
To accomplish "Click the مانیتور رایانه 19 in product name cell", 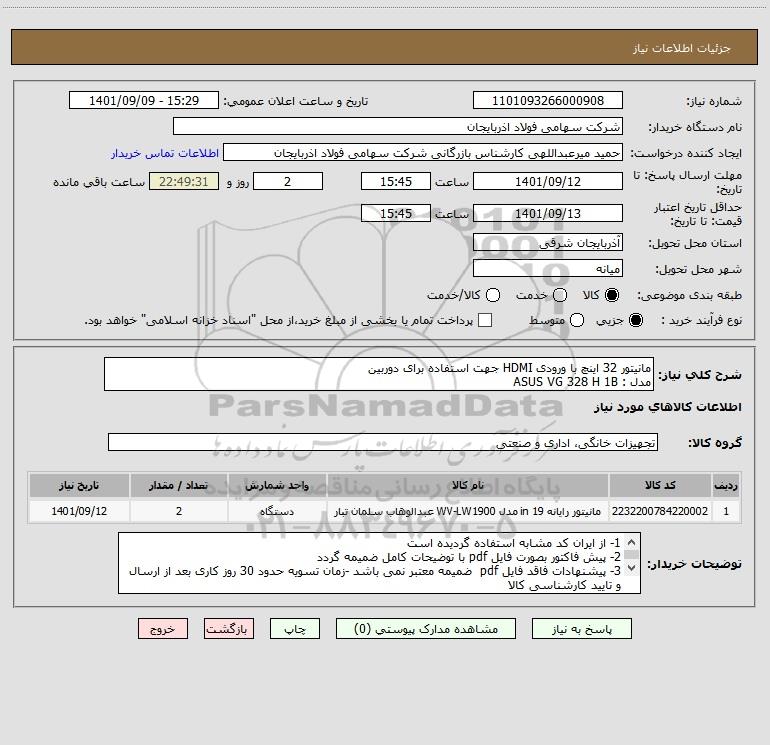I will [x=468, y=511].
